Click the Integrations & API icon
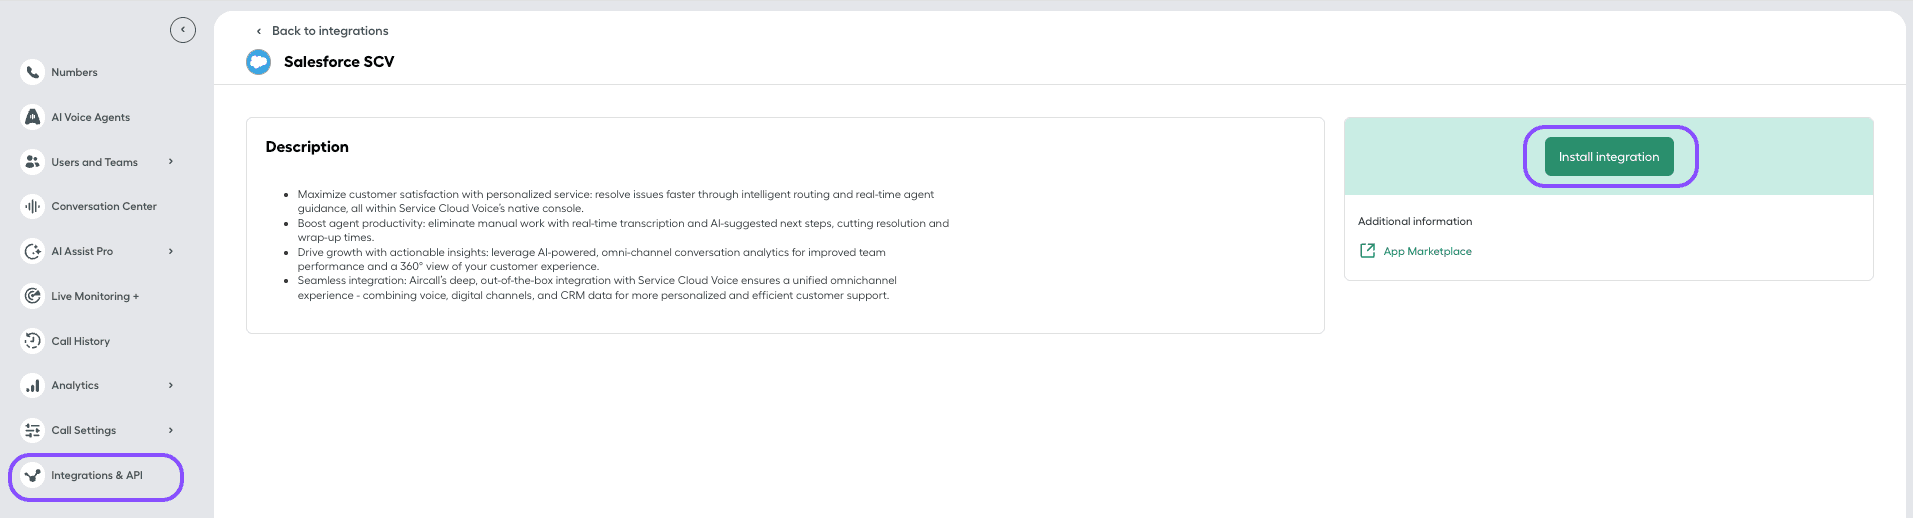 (32, 475)
